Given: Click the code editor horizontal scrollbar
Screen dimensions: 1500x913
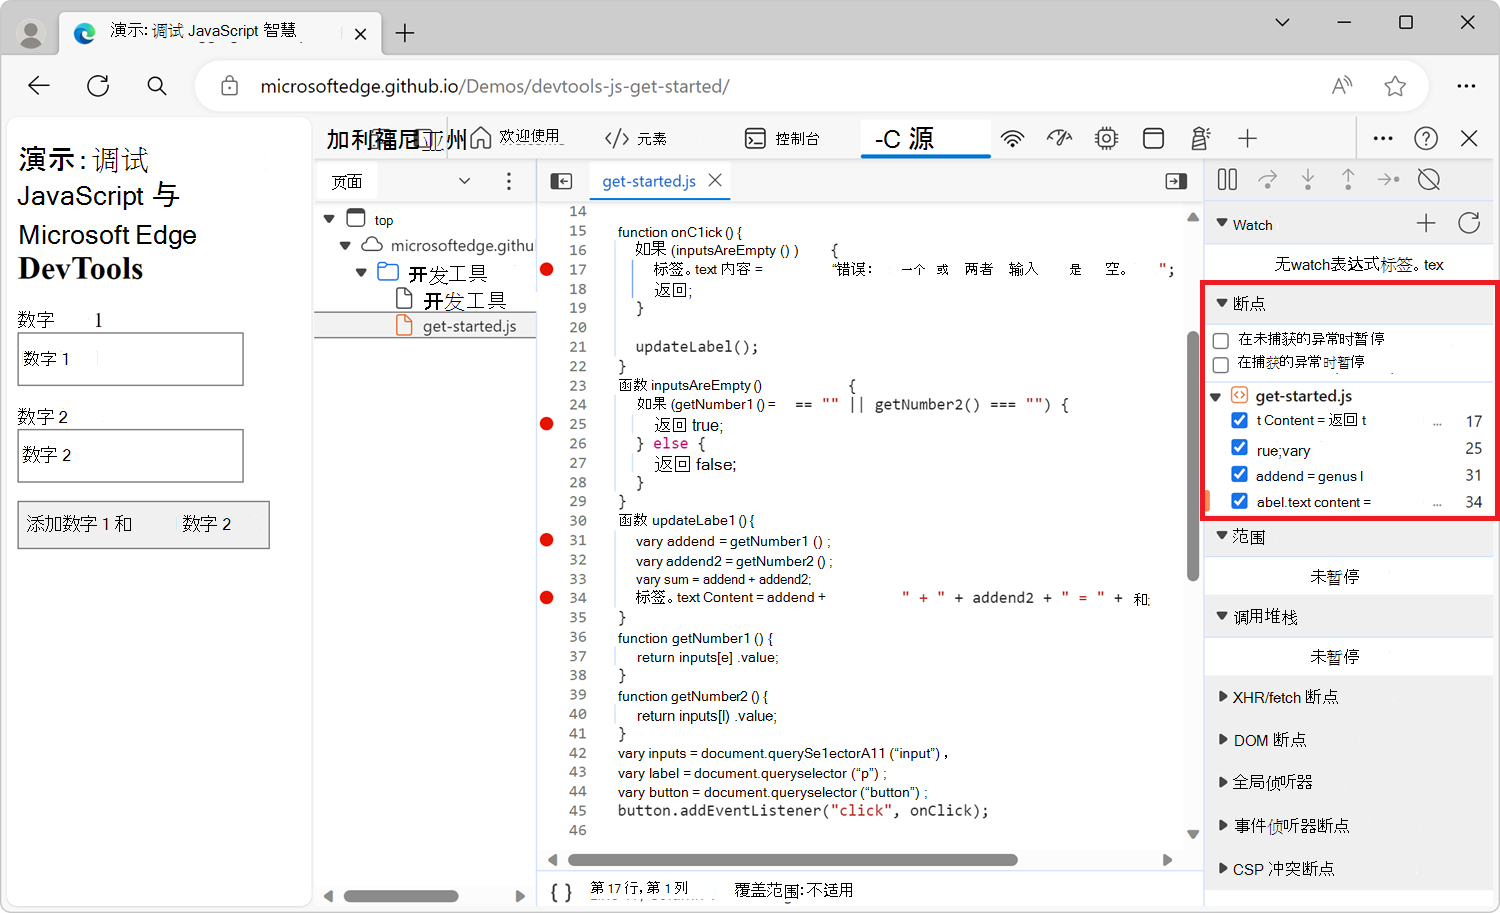Looking at the screenshot, I should pyautogui.click(x=792, y=860).
